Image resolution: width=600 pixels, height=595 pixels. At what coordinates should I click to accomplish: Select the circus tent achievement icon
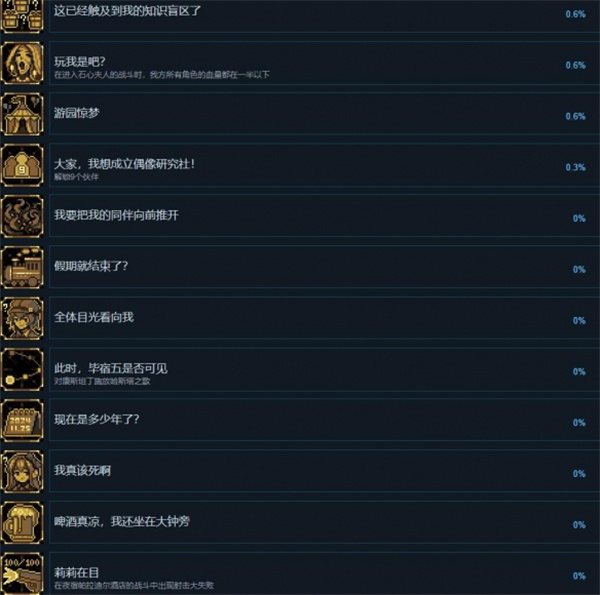(22, 114)
